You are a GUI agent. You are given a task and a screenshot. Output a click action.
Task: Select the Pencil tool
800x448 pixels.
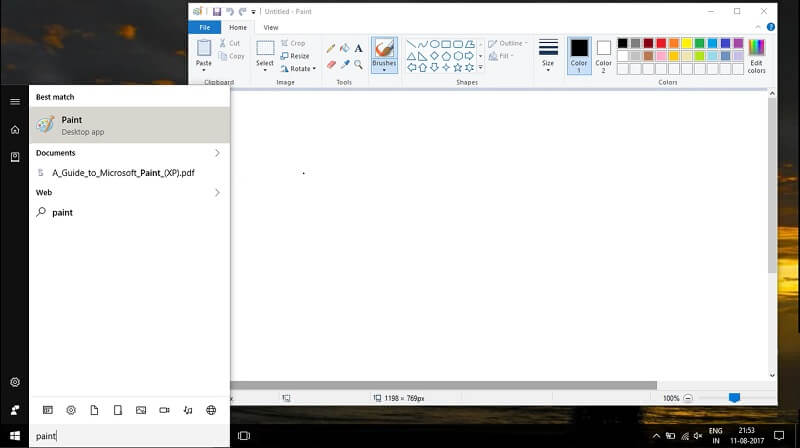tap(331, 48)
